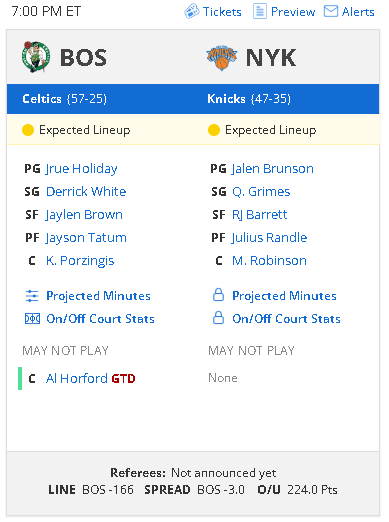The image size is (389, 522).
Task: Click the Alerts envelope icon
Action: click(x=331, y=11)
